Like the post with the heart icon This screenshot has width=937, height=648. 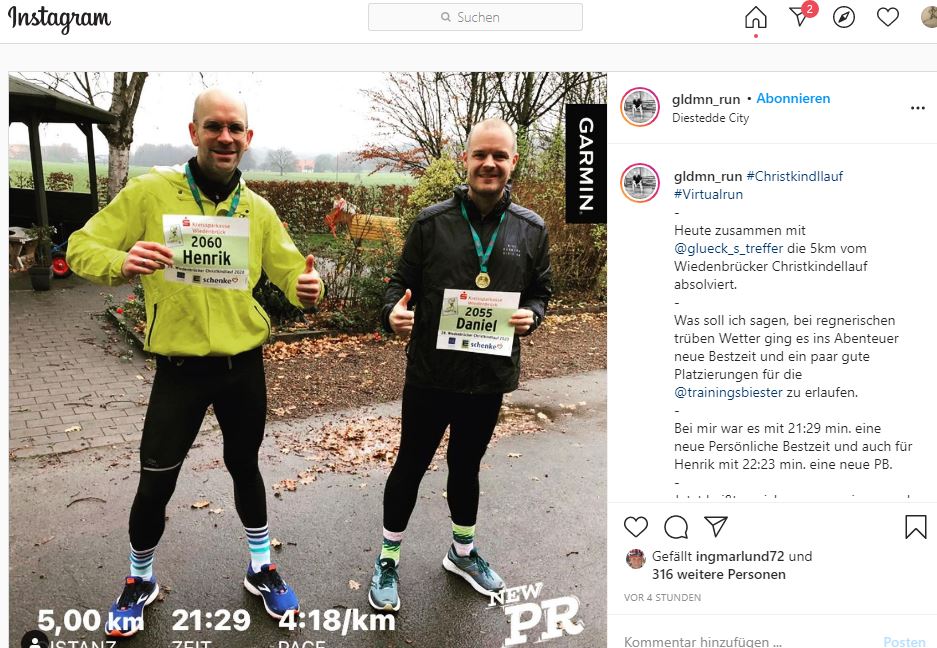click(636, 527)
